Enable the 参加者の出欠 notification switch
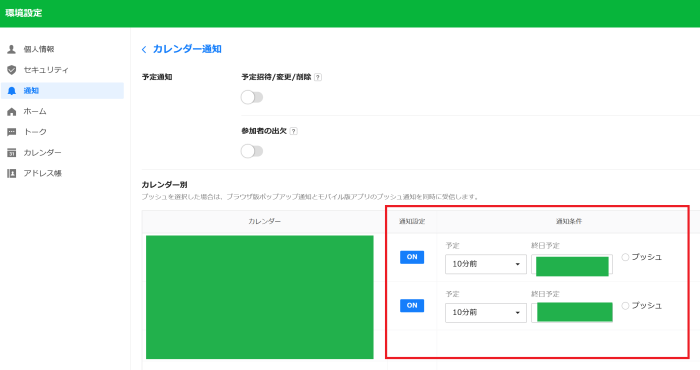 click(x=252, y=151)
